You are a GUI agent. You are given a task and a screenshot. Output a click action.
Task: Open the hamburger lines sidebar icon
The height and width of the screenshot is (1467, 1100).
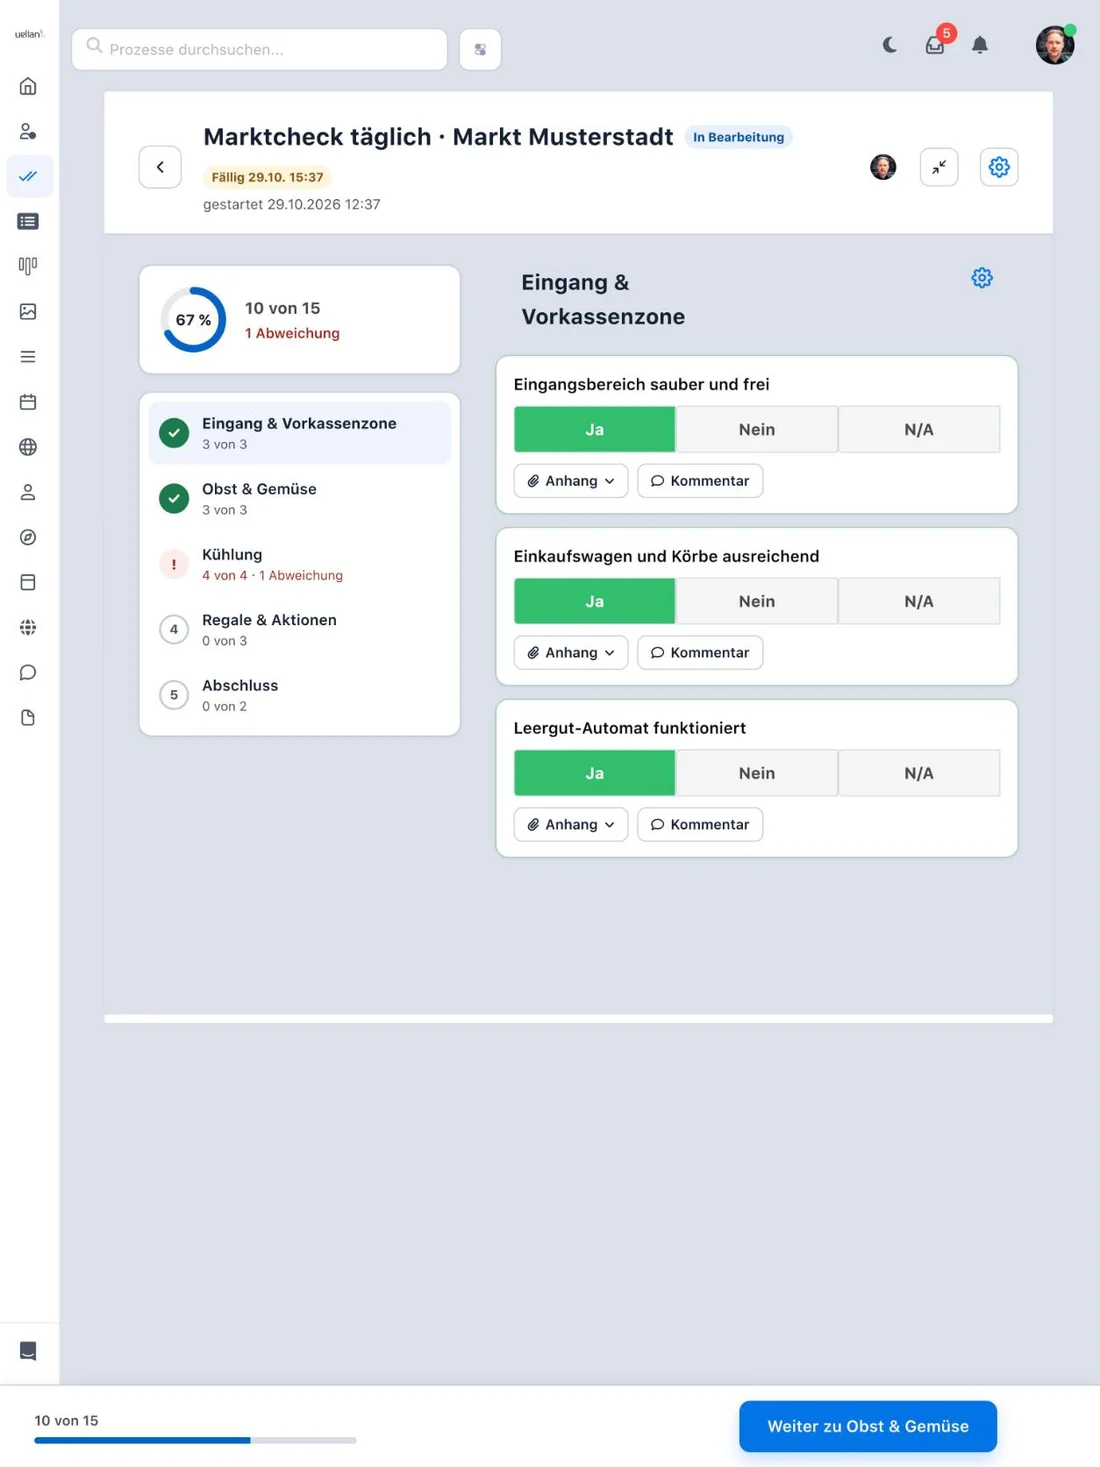[x=28, y=357]
